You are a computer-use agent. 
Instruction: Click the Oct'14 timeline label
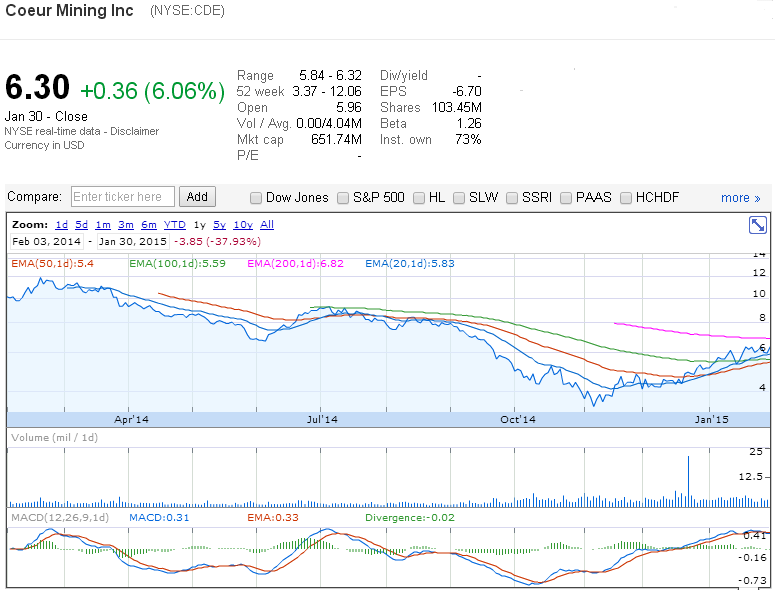tap(517, 420)
